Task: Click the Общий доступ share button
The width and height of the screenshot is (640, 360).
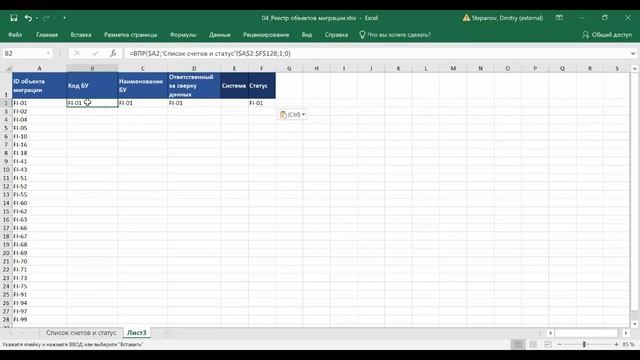Action: [x=607, y=35]
